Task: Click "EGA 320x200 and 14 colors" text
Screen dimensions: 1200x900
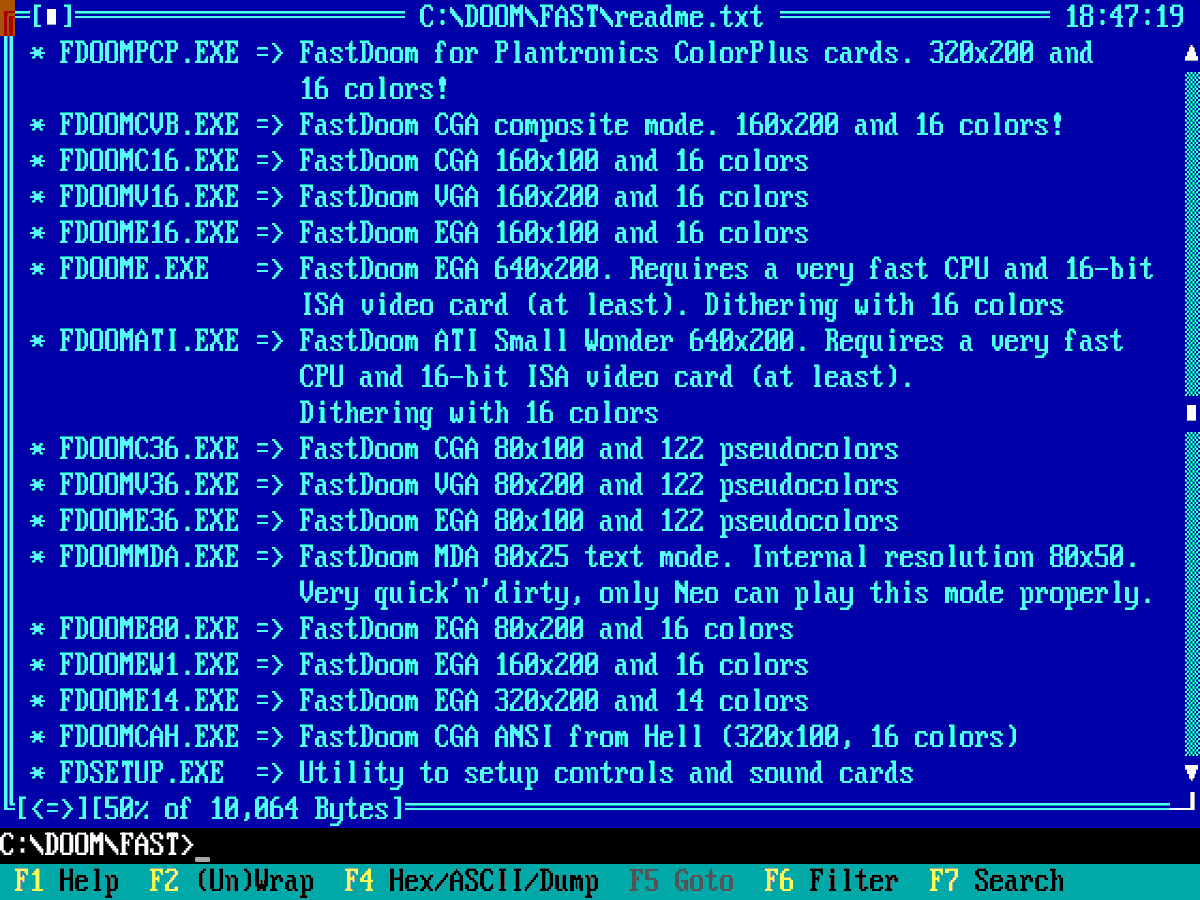Action: pos(622,700)
